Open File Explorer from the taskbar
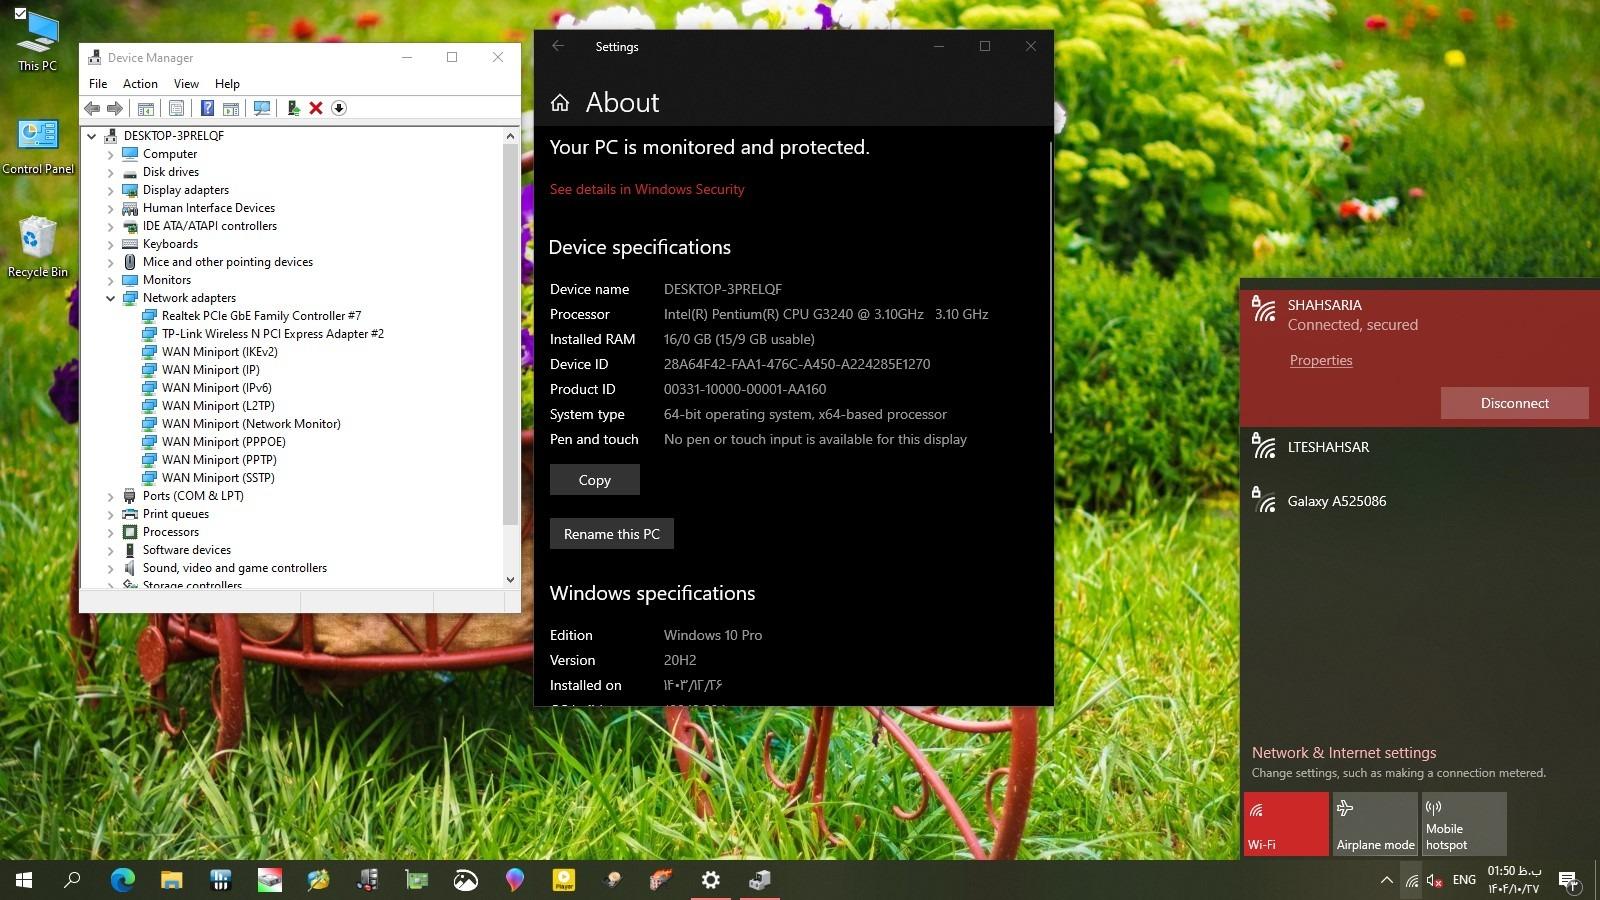The width and height of the screenshot is (1600, 900). point(171,880)
